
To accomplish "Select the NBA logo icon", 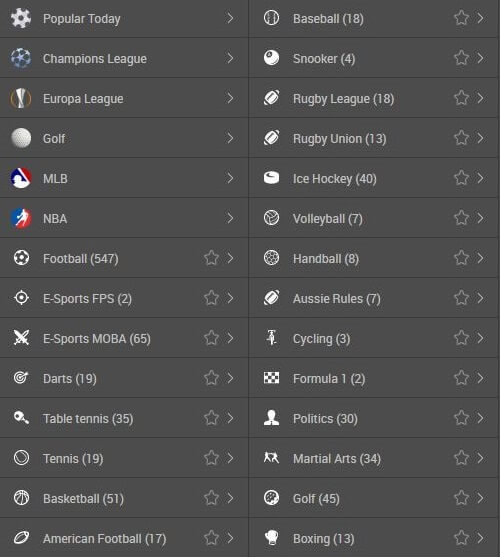I will (21, 218).
